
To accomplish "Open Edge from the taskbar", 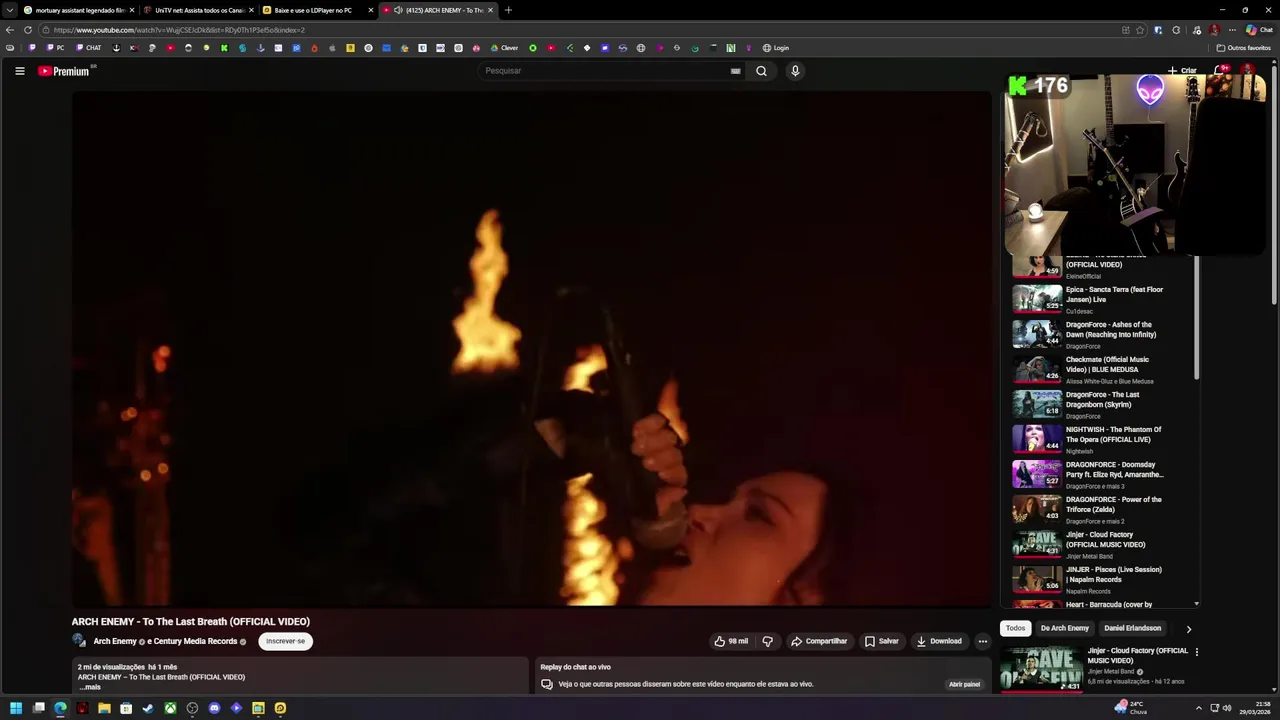I will [60, 708].
